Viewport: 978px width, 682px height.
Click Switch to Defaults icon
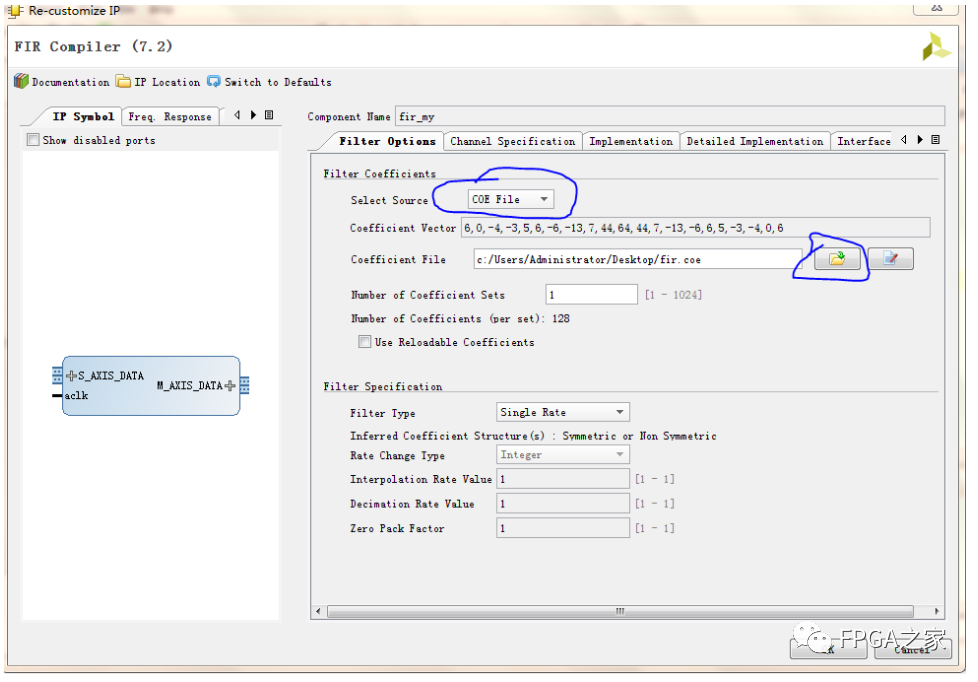coord(214,82)
